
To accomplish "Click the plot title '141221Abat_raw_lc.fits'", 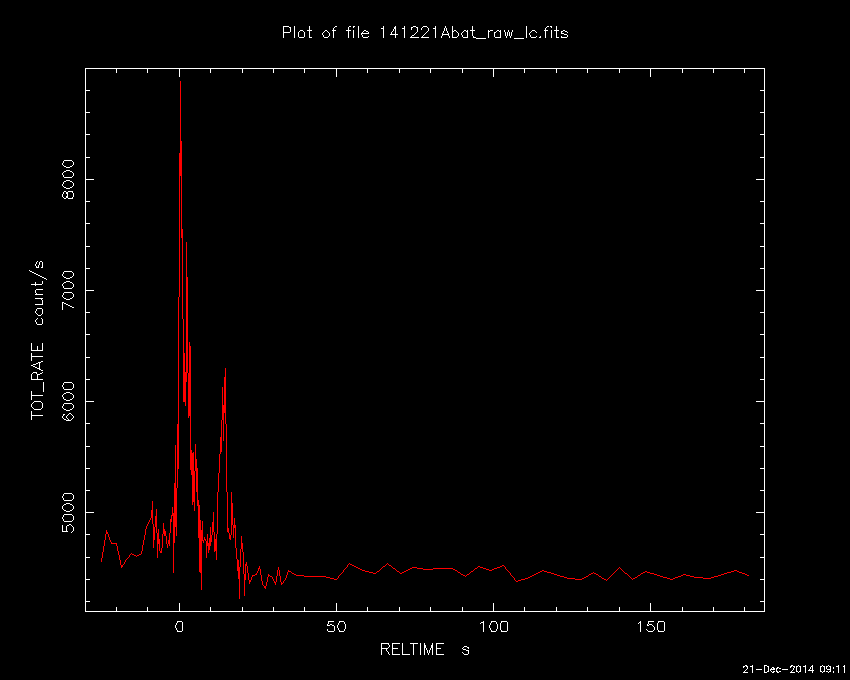I will coord(473,34).
